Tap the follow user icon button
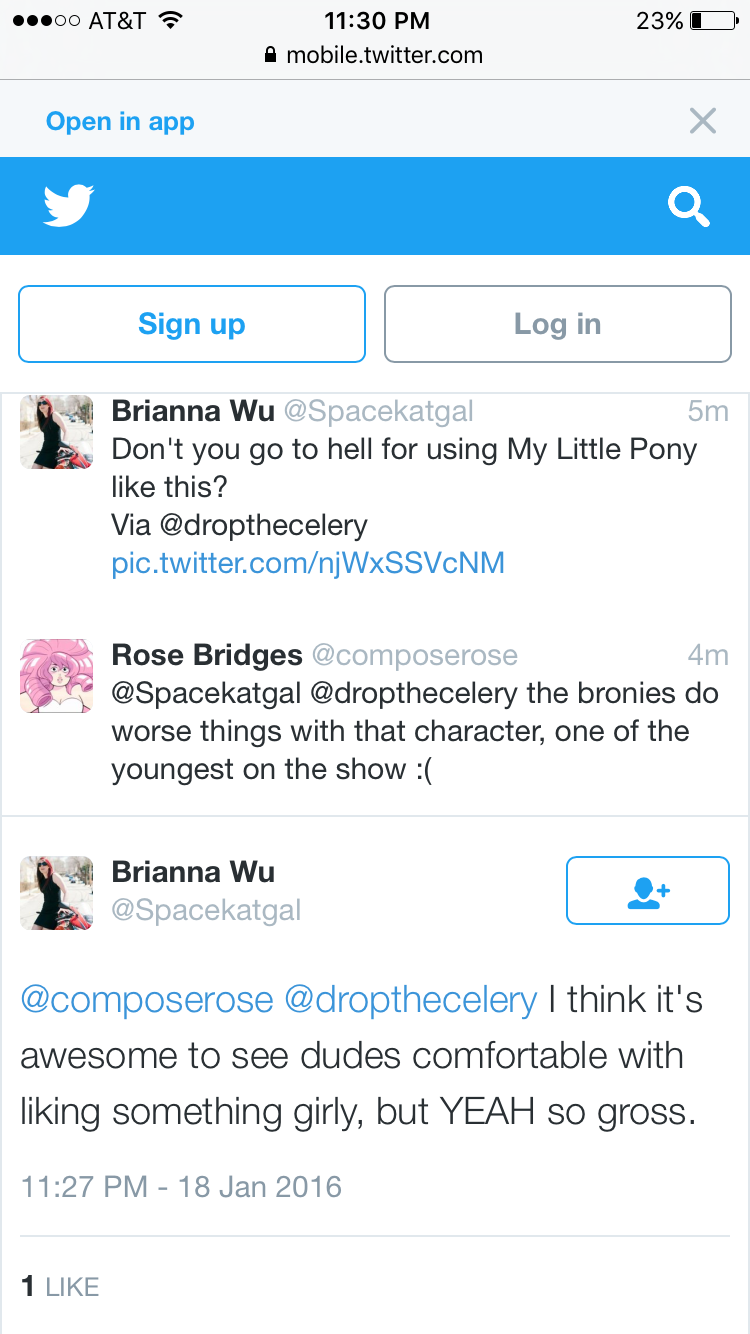The image size is (750, 1334). pos(648,890)
